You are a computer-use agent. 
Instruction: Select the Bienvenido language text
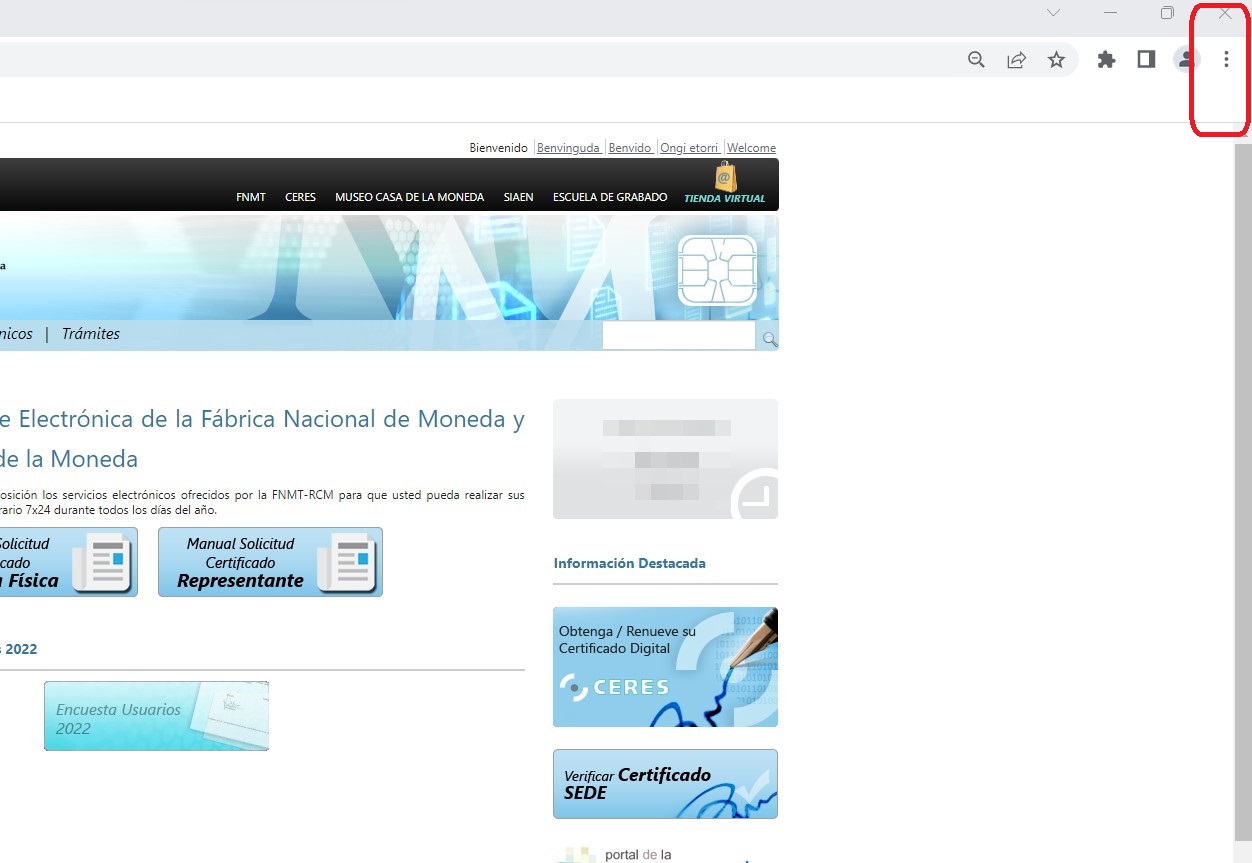(x=498, y=148)
